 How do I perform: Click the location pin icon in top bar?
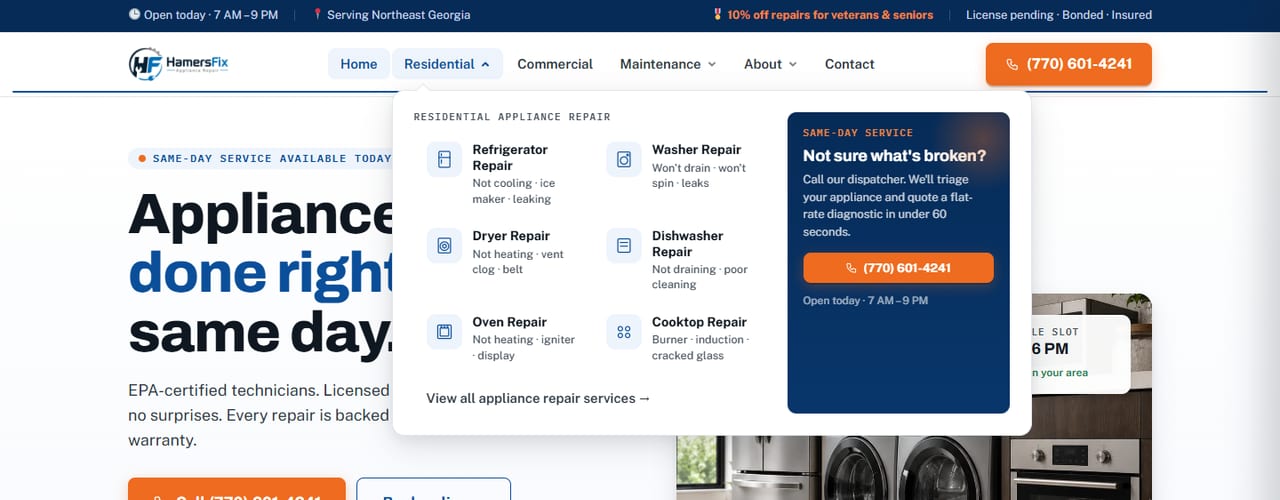click(318, 15)
